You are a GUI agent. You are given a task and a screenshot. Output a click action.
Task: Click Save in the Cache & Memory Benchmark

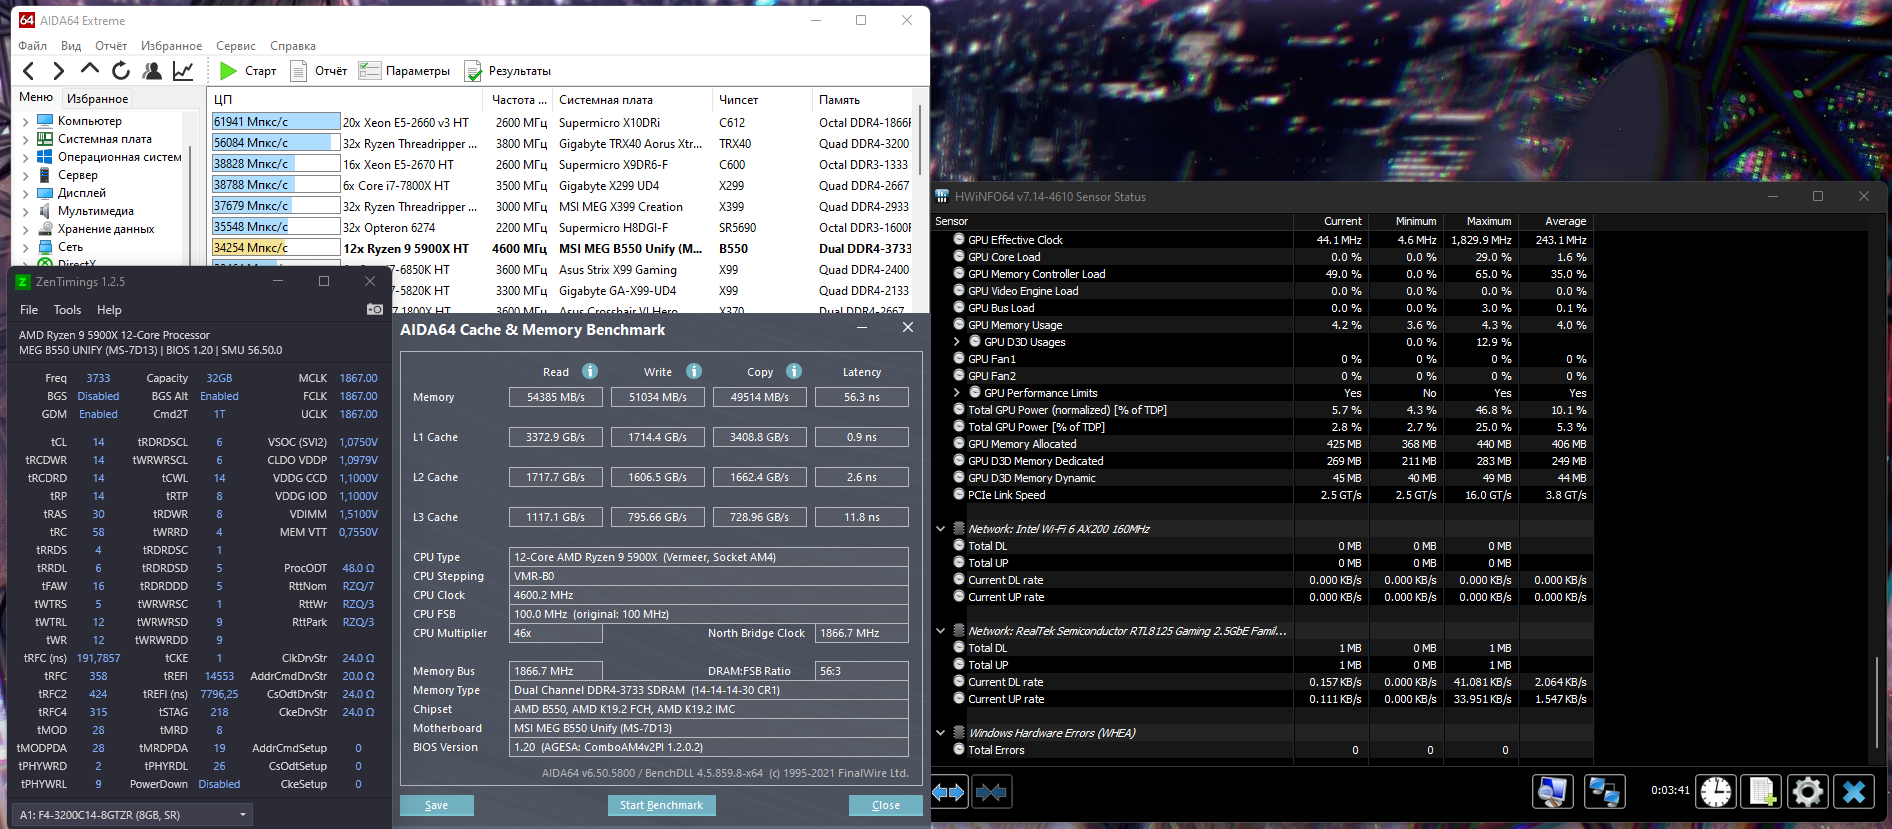click(x=437, y=805)
